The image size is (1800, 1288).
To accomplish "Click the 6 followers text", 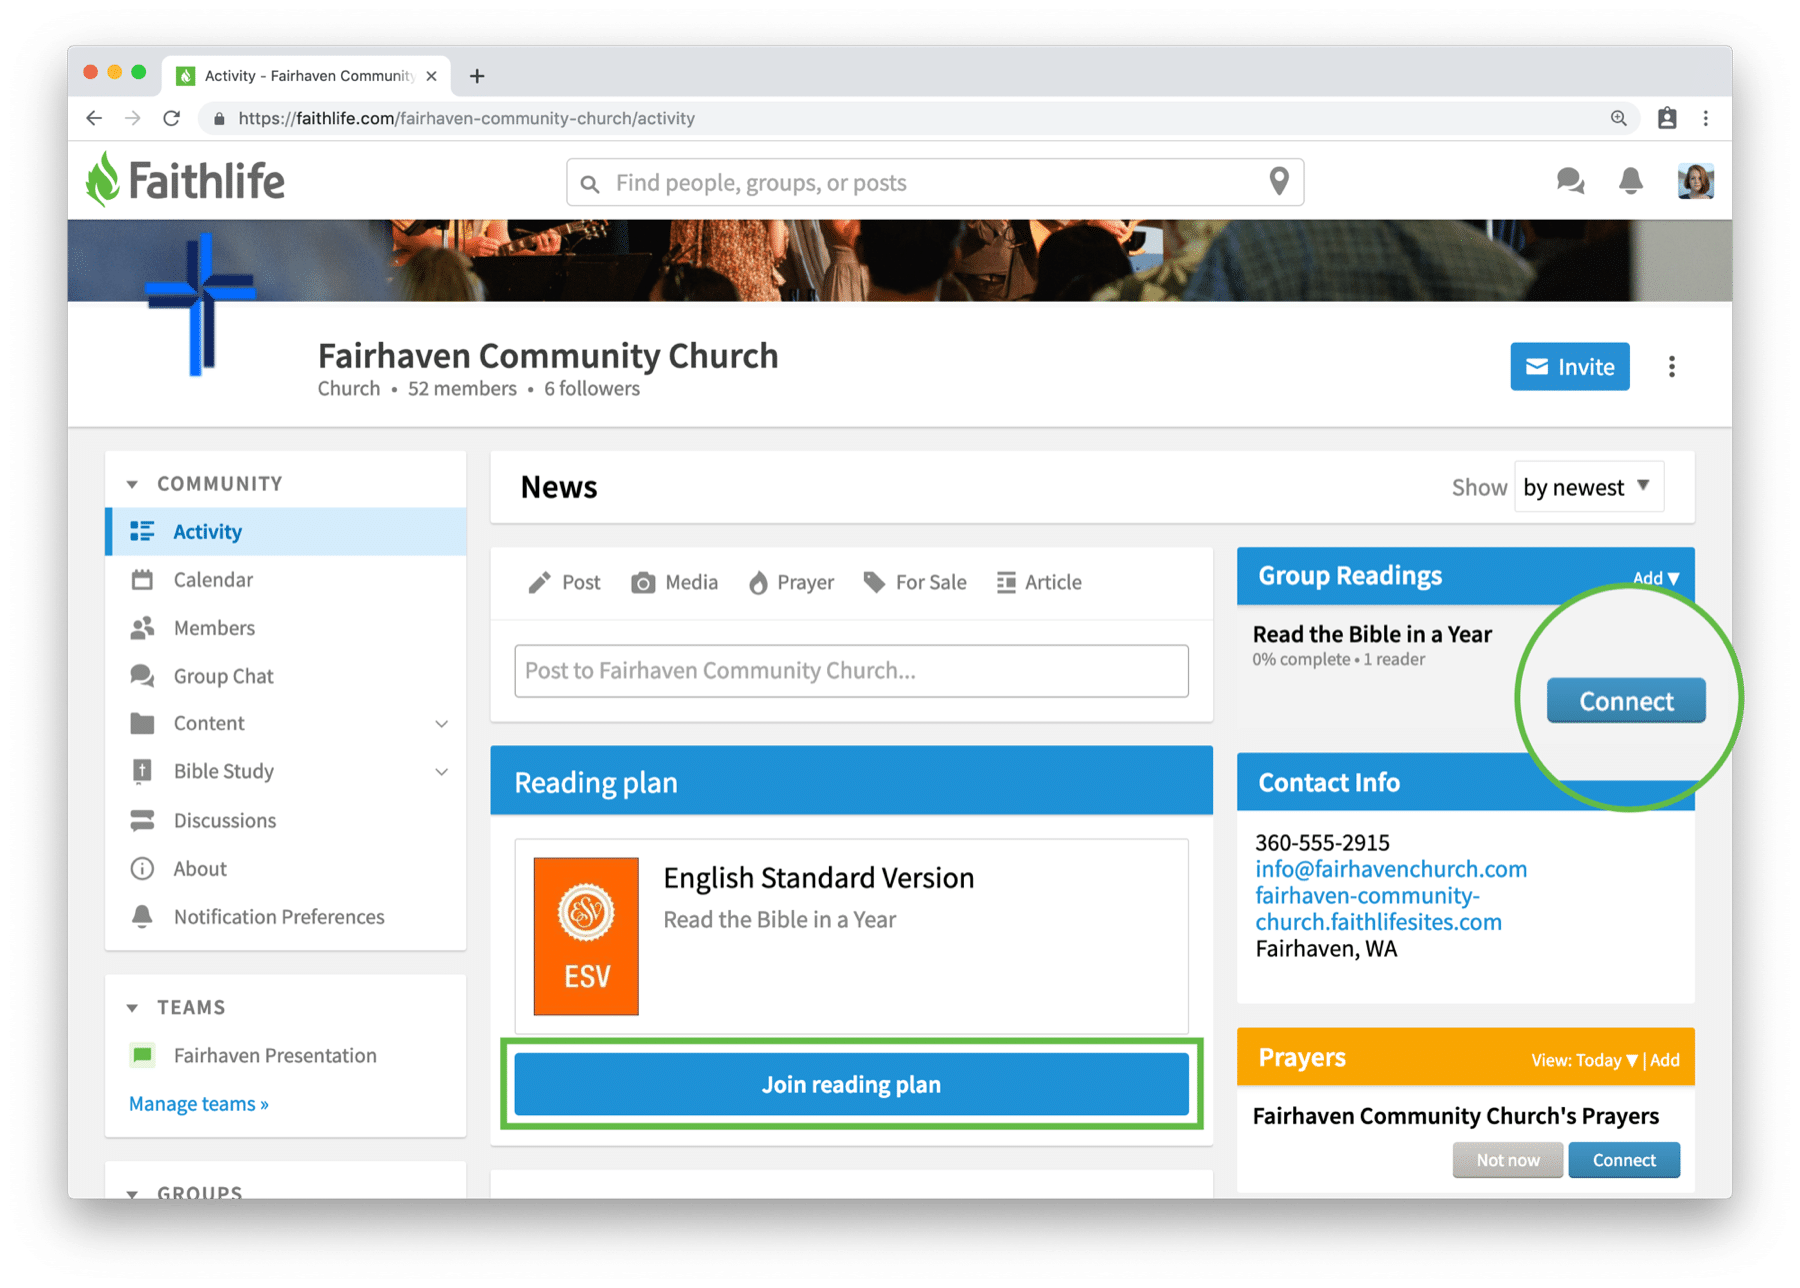I will (x=592, y=389).
